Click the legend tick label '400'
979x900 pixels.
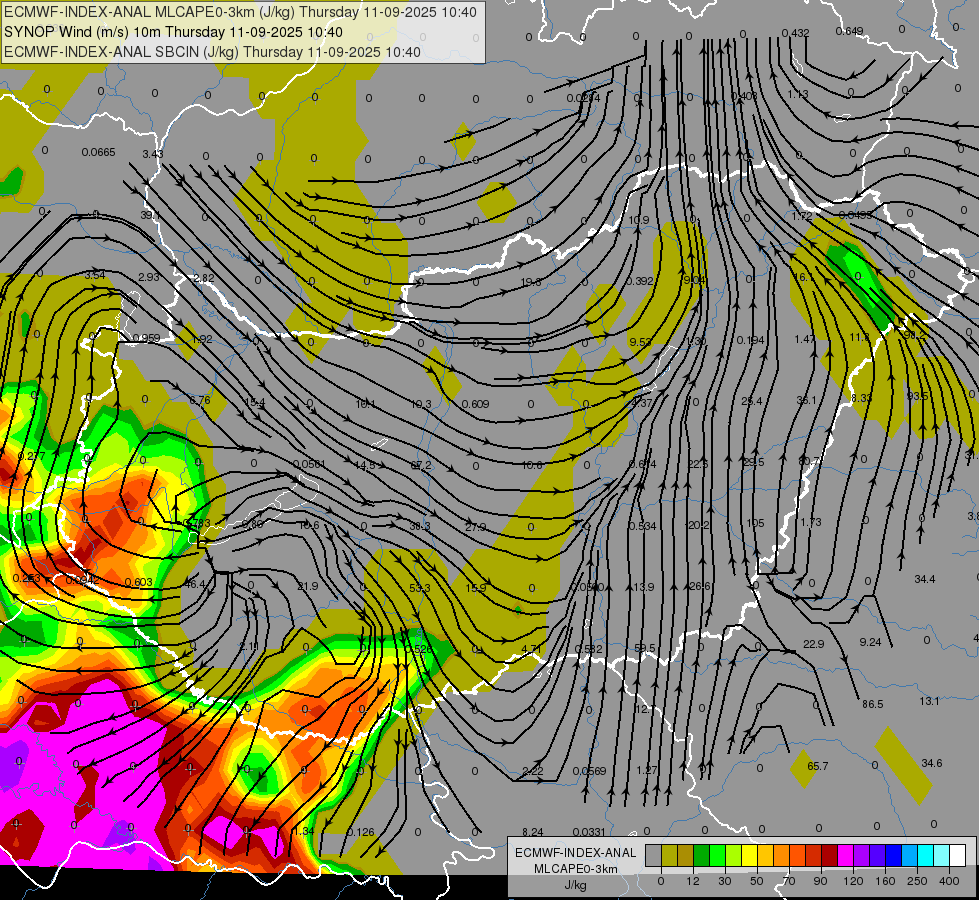point(949,881)
